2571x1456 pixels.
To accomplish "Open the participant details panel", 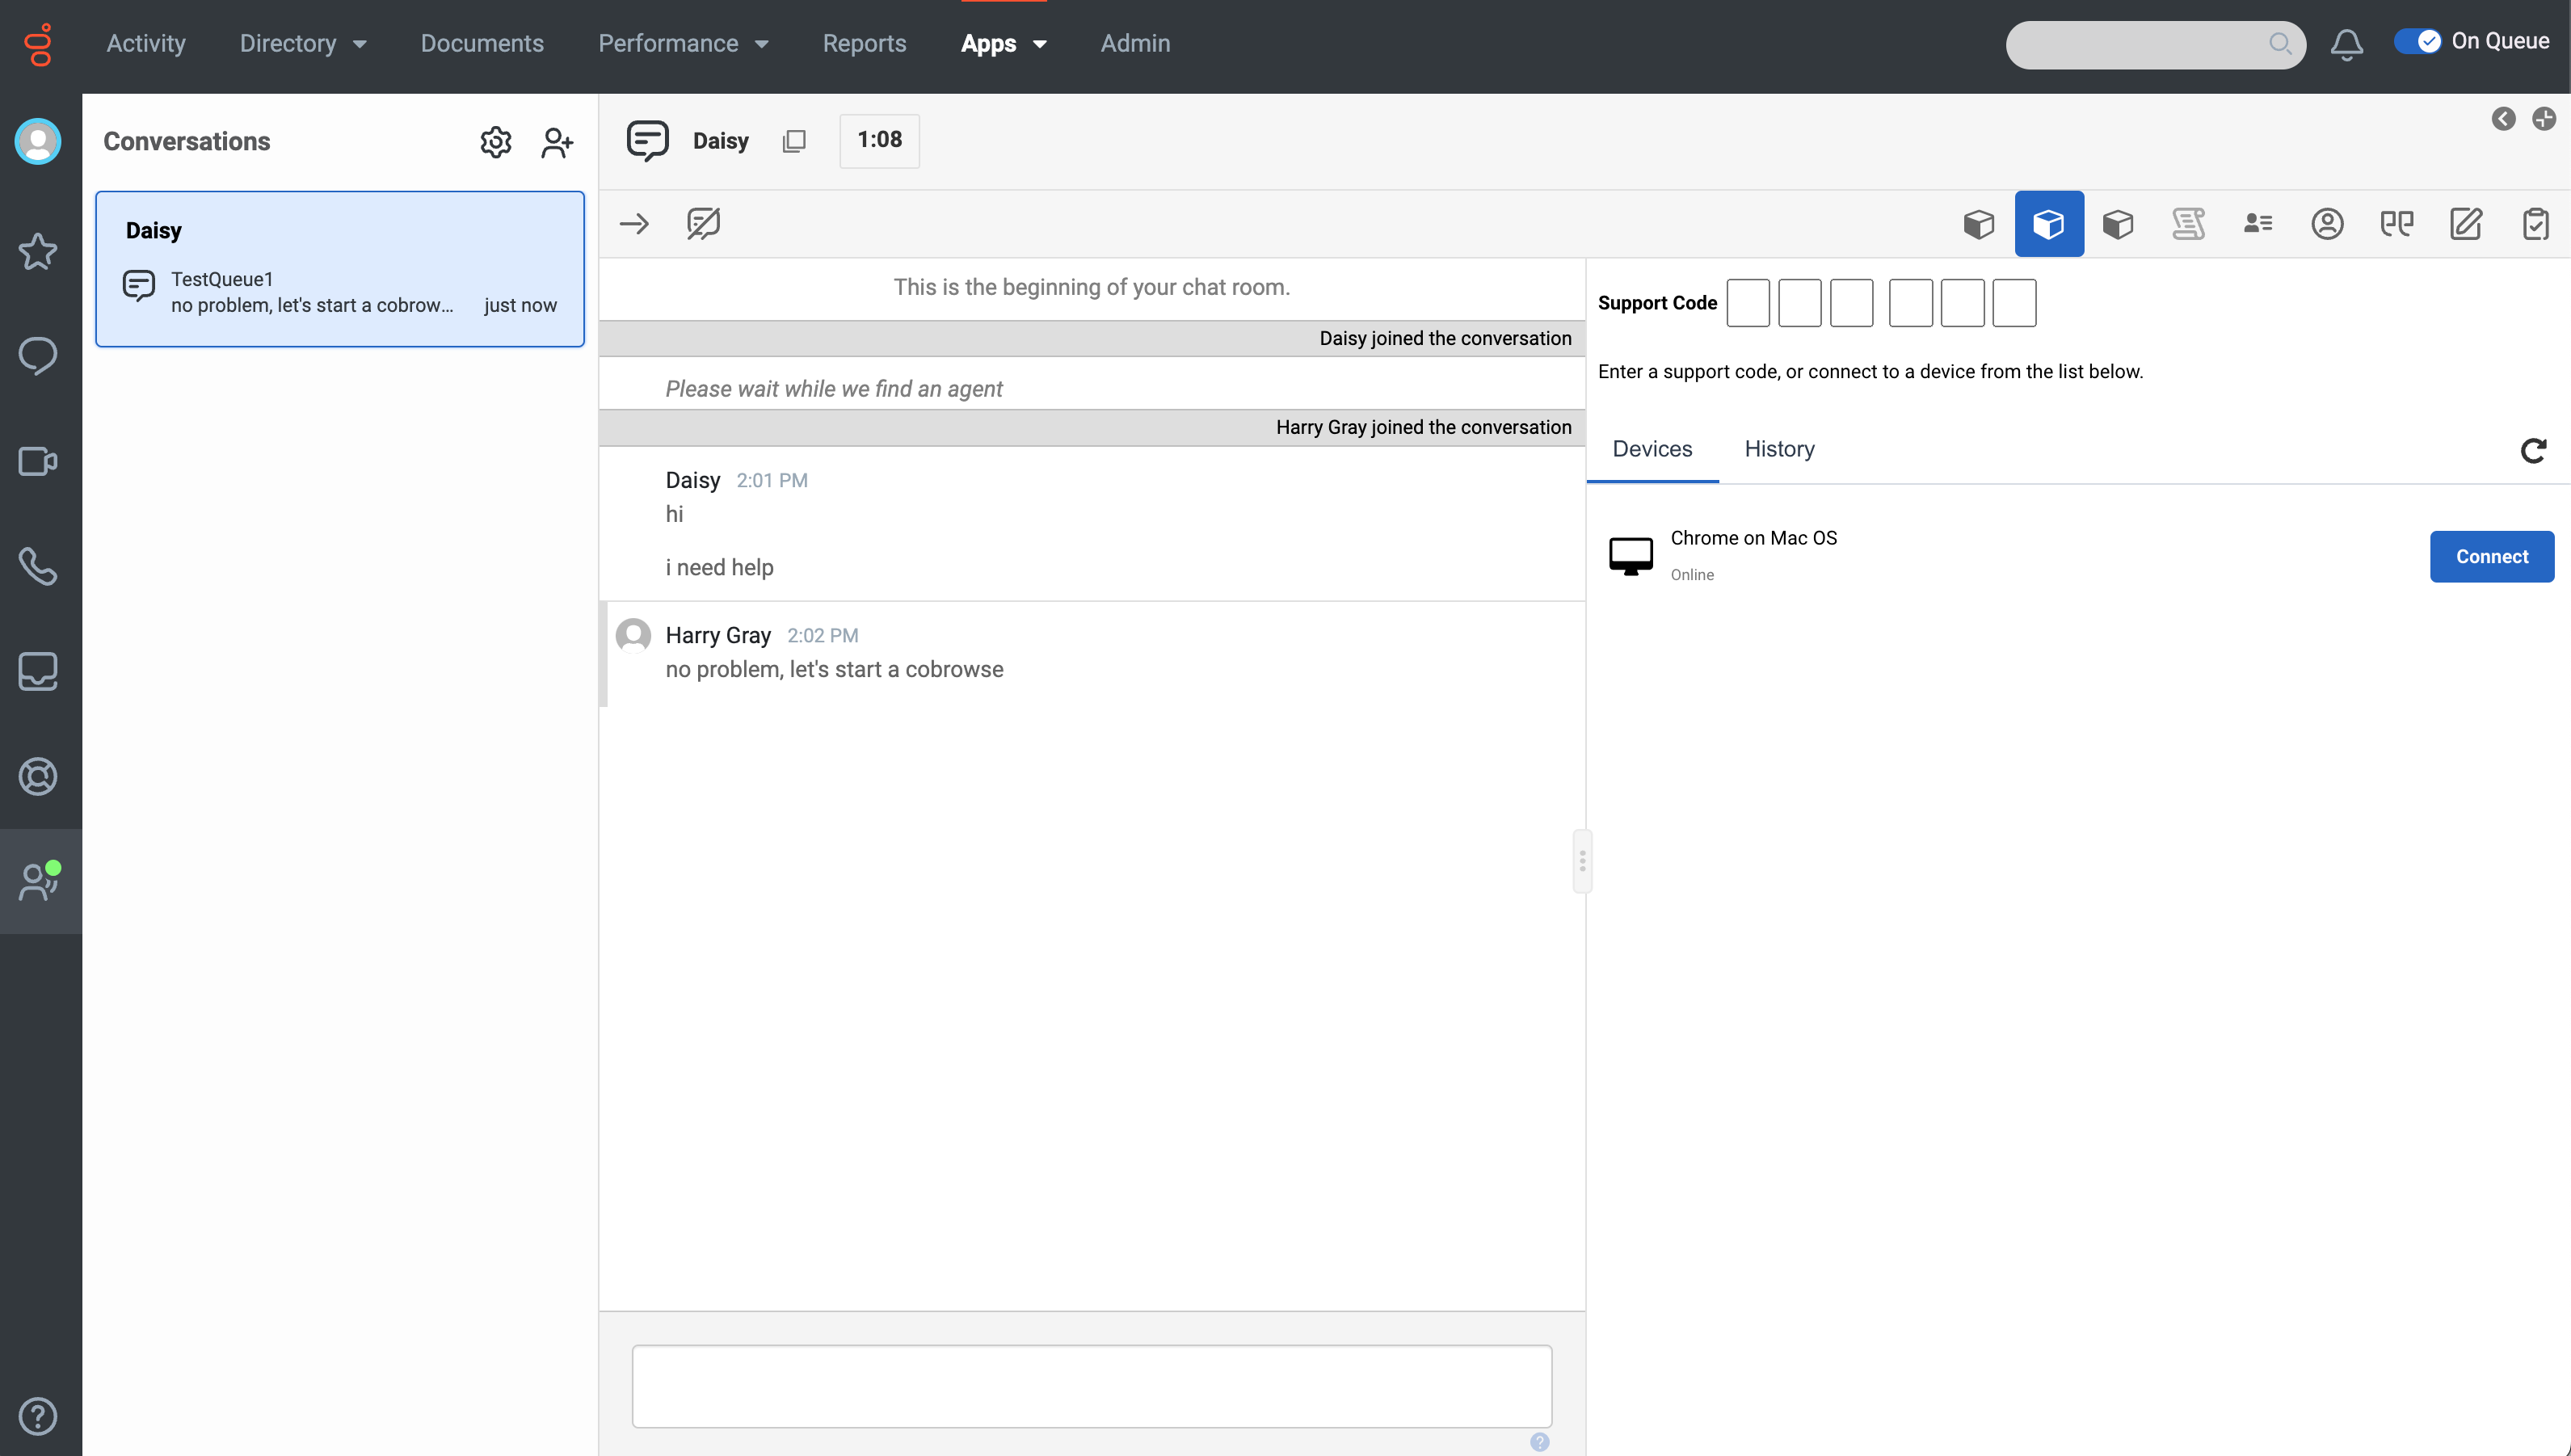I will [2257, 223].
